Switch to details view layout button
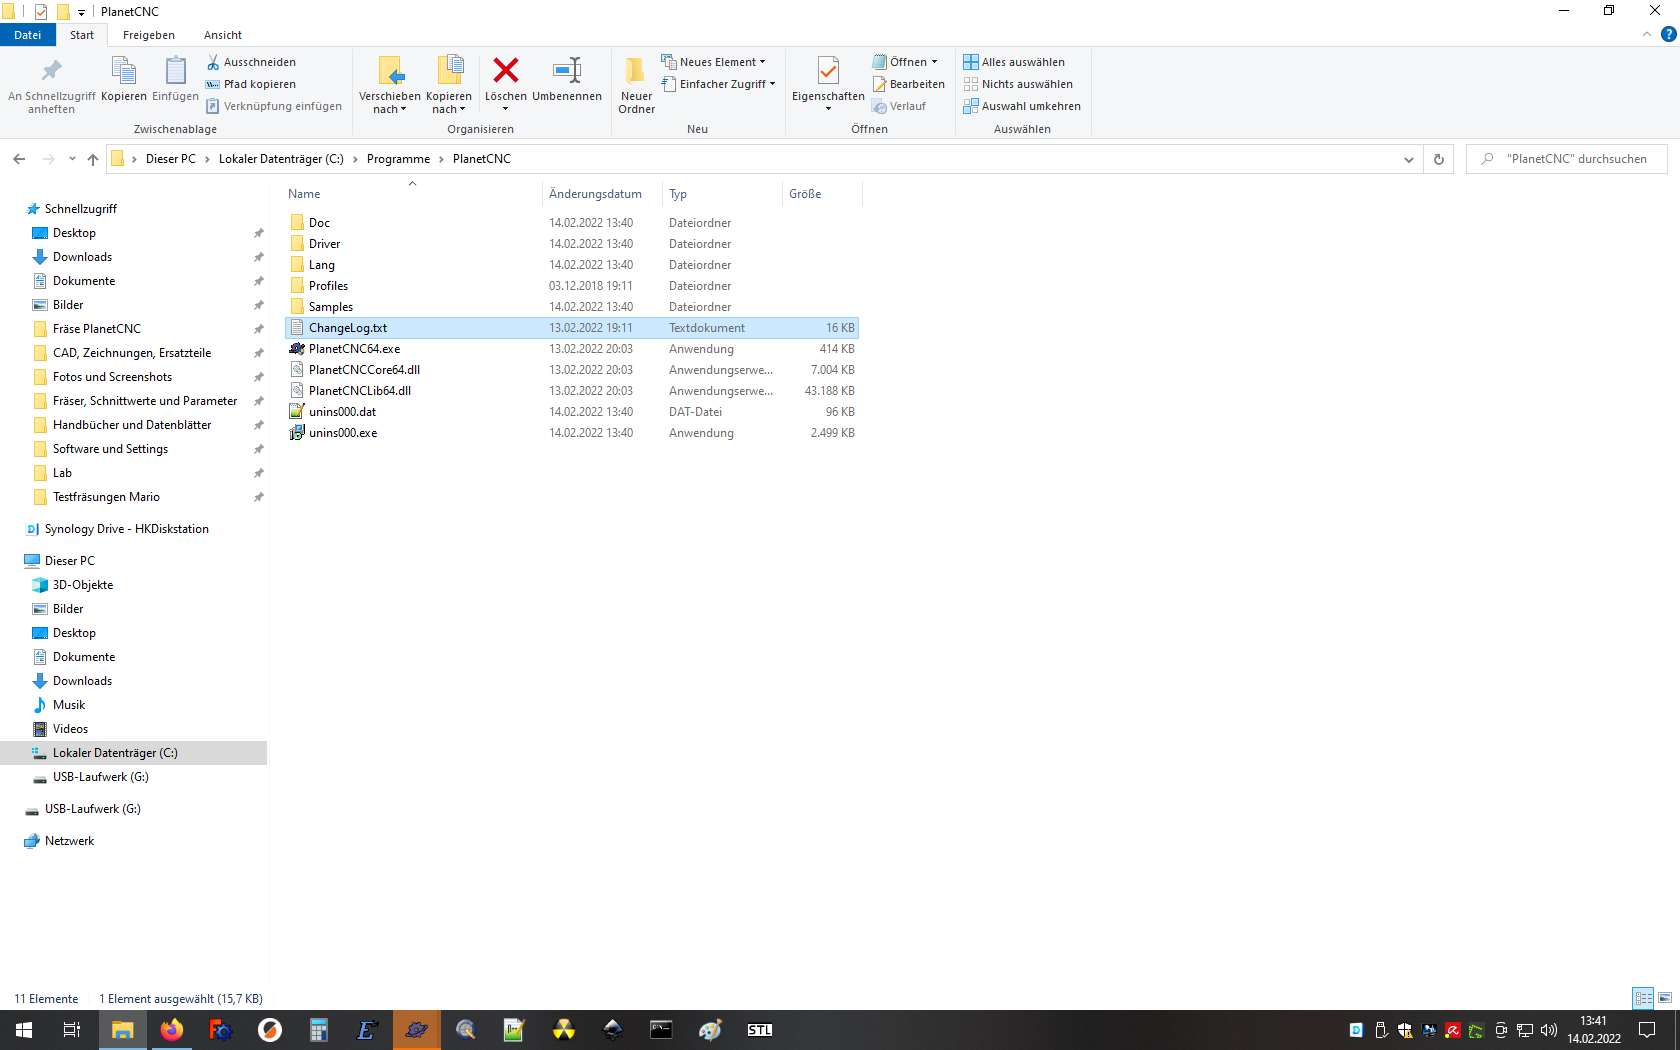Screen dimensions: 1680x1050 (x=1643, y=998)
